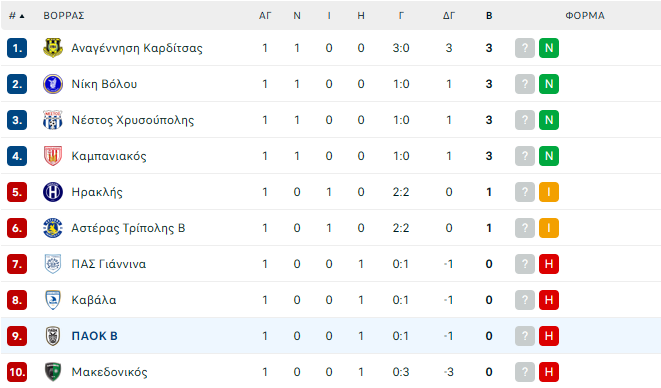
Task: Click the Καμπανιακός red striped crest
Action: click(53, 156)
